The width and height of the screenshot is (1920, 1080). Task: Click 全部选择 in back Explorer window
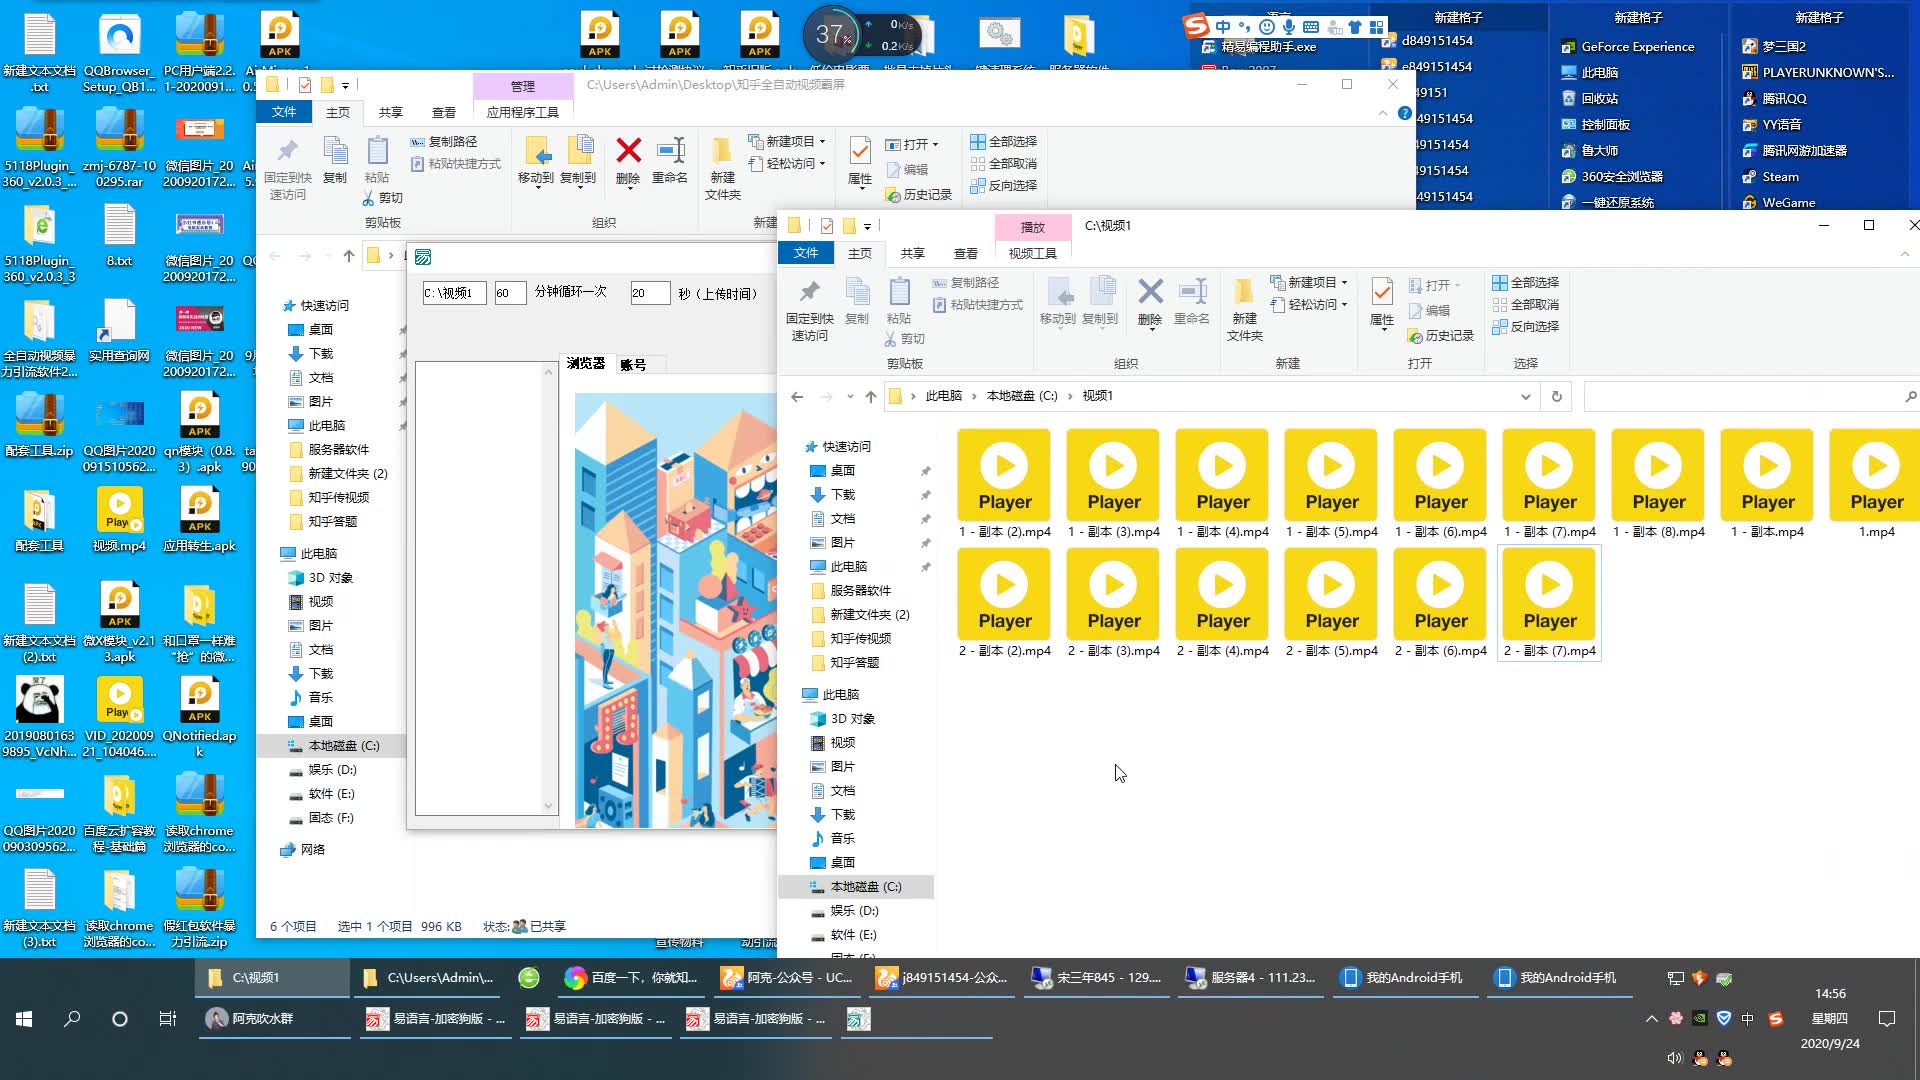(x=1003, y=142)
